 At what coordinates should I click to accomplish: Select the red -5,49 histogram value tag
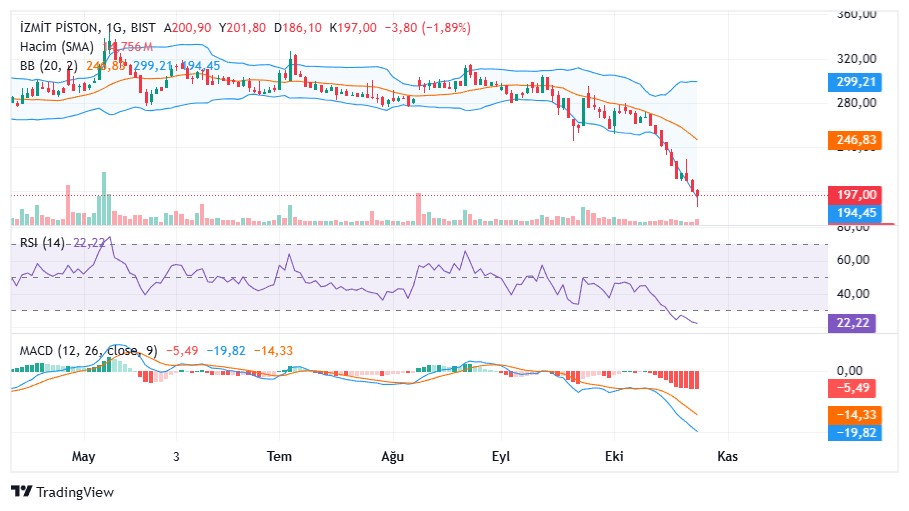[852, 387]
